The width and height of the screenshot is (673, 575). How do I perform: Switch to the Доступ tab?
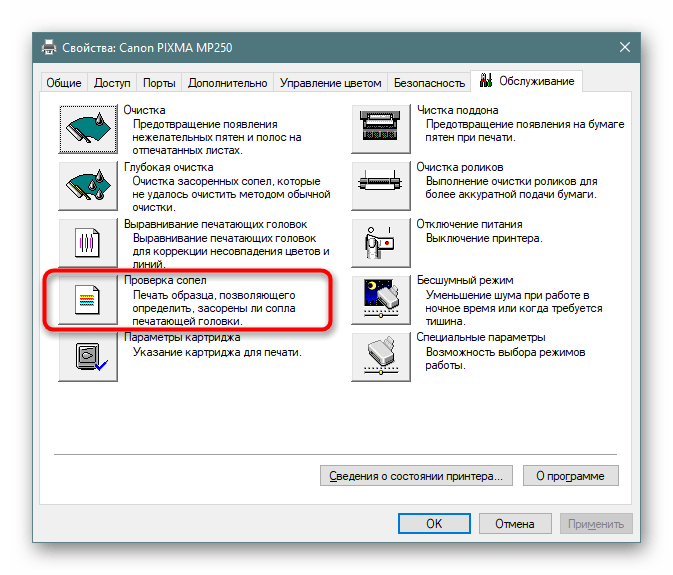click(x=112, y=83)
